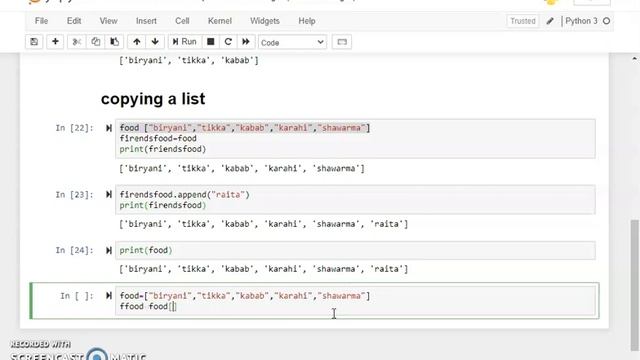Run cell In [22] using its run icon
Viewport: 640px width, 360px height.
point(109,128)
